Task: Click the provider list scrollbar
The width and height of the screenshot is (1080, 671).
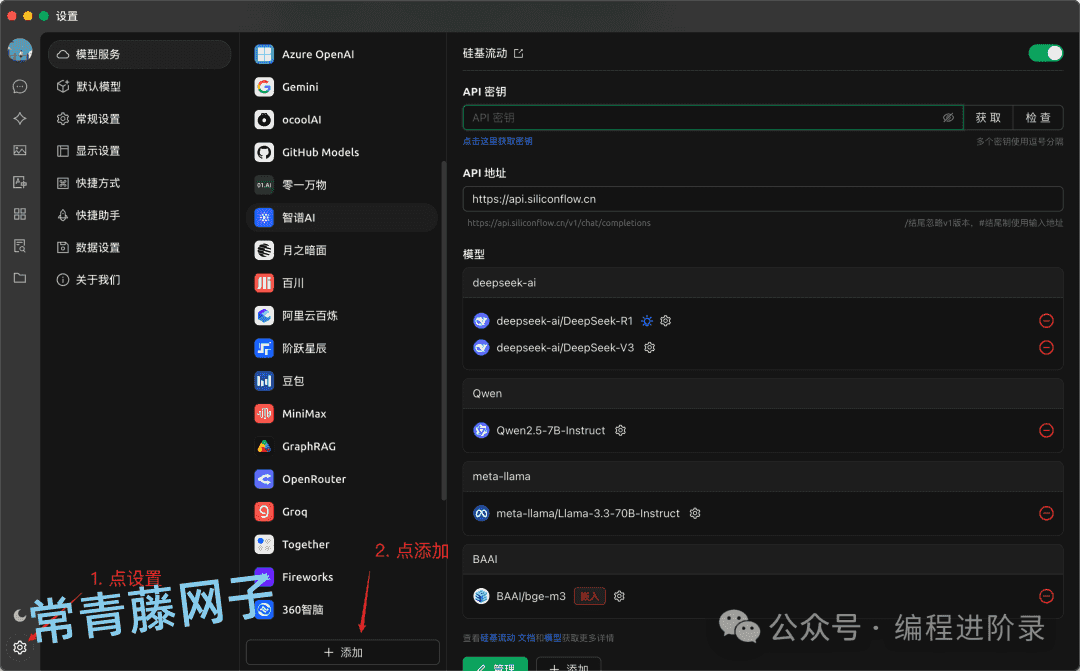Action: pos(444,331)
